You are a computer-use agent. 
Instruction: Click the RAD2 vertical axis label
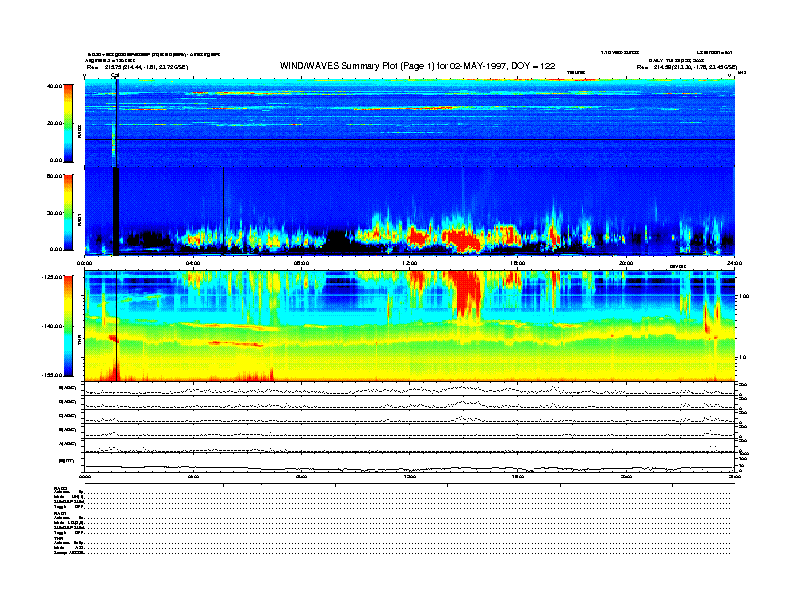pyautogui.click(x=79, y=132)
